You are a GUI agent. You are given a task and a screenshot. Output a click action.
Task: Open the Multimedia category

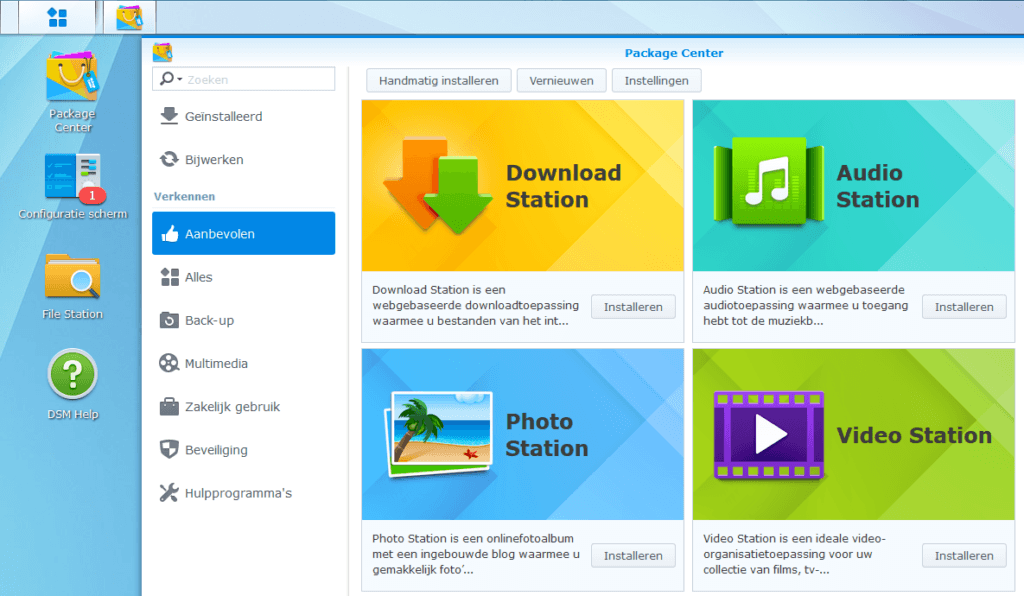(x=244, y=363)
